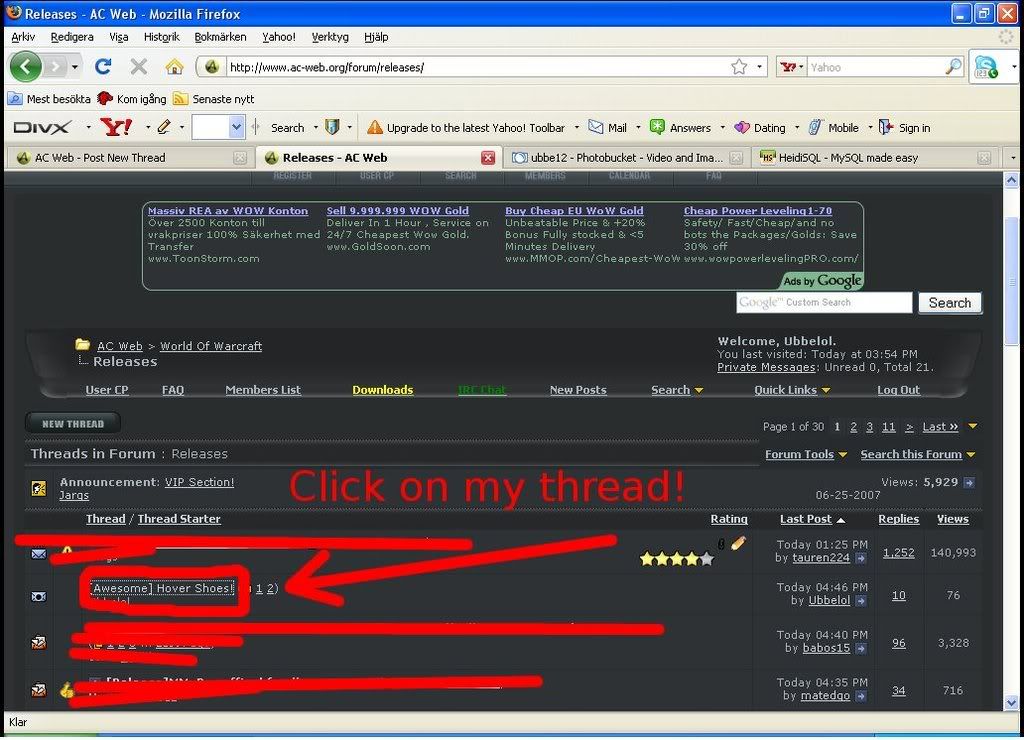
Task: Open Yahoo Mail envelope icon
Action: 596,127
